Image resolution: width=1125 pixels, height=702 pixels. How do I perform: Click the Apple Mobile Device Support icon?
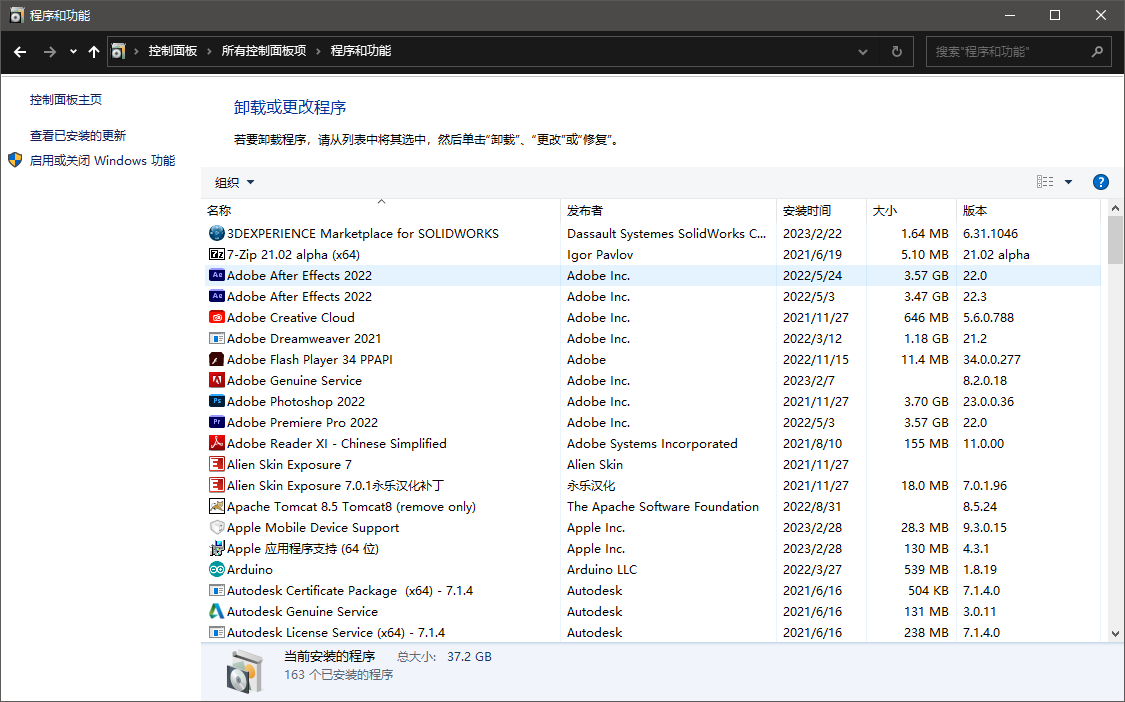point(217,527)
